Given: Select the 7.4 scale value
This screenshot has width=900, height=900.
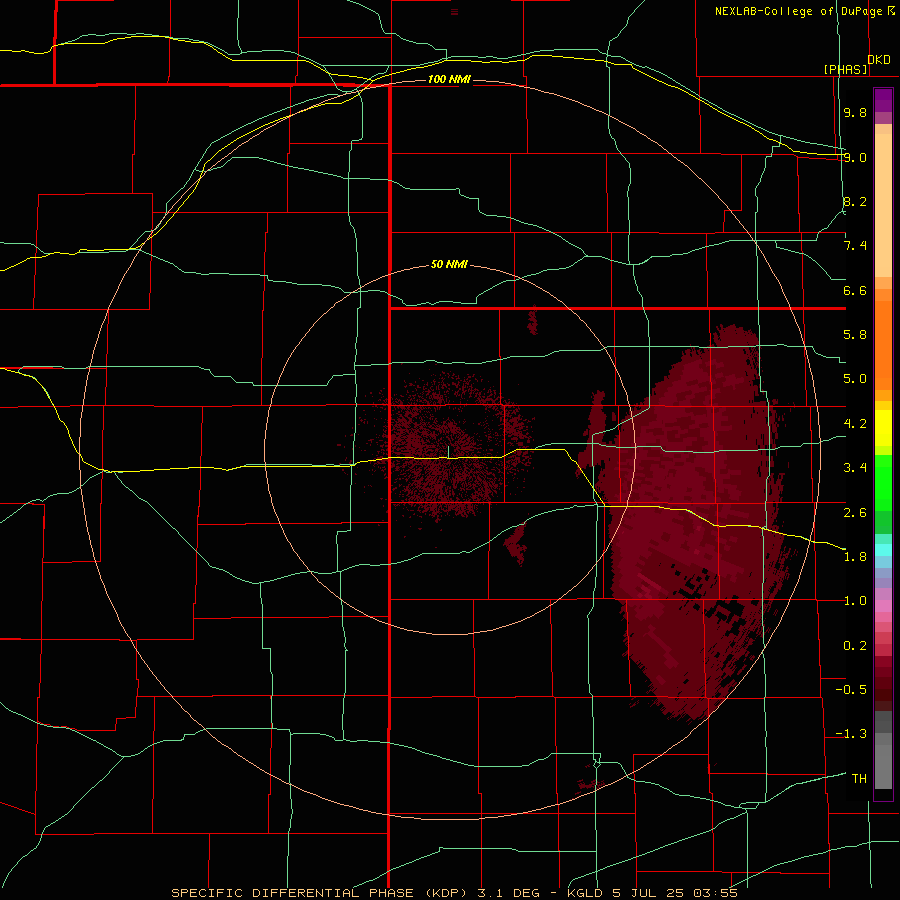Looking at the screenshot, I should tap(855, 246).
